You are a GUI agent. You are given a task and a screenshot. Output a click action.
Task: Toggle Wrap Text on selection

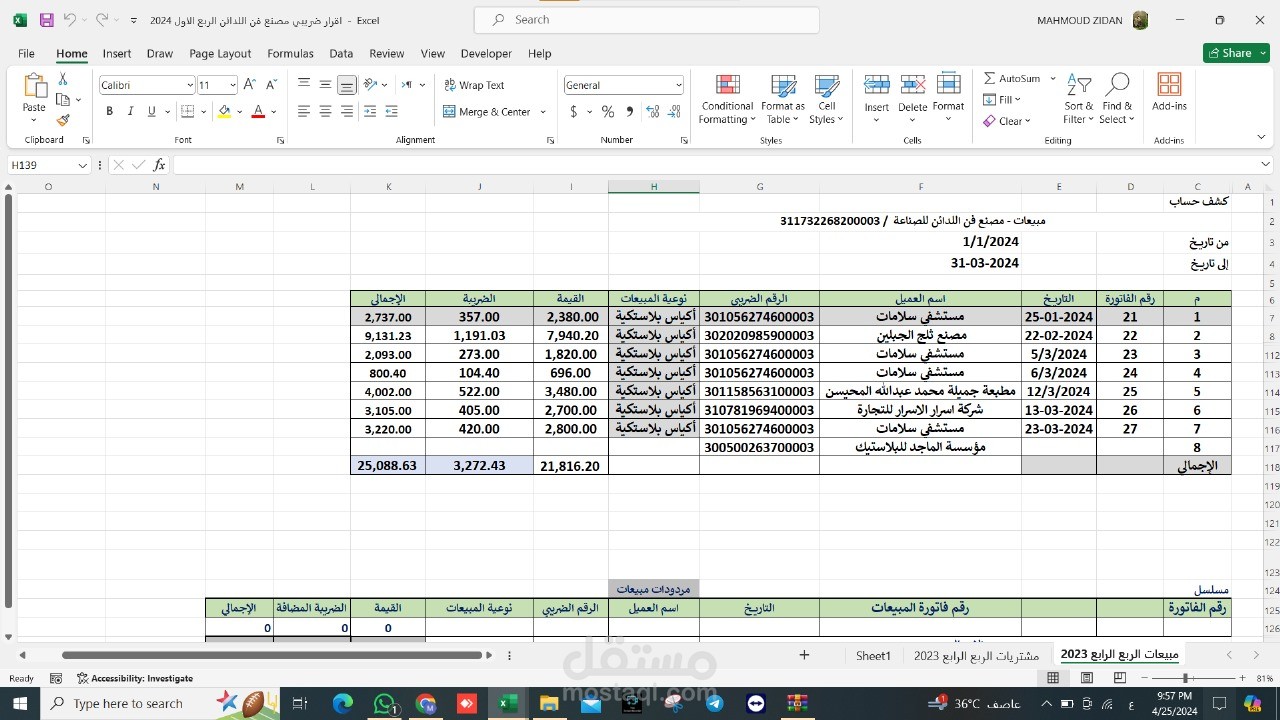click(475, 85)
